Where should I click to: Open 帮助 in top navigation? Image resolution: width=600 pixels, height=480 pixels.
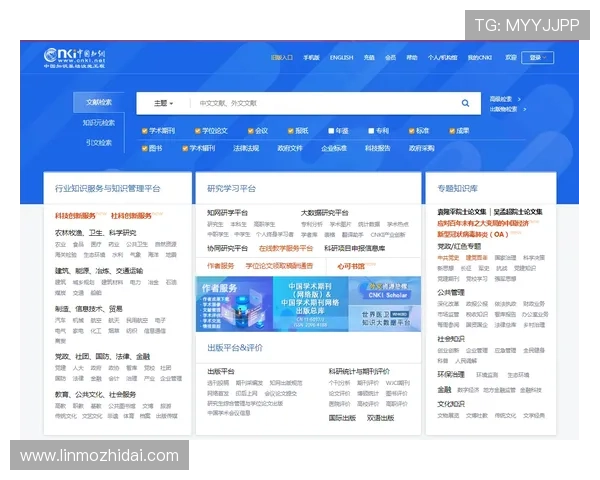tap(412, 57)
